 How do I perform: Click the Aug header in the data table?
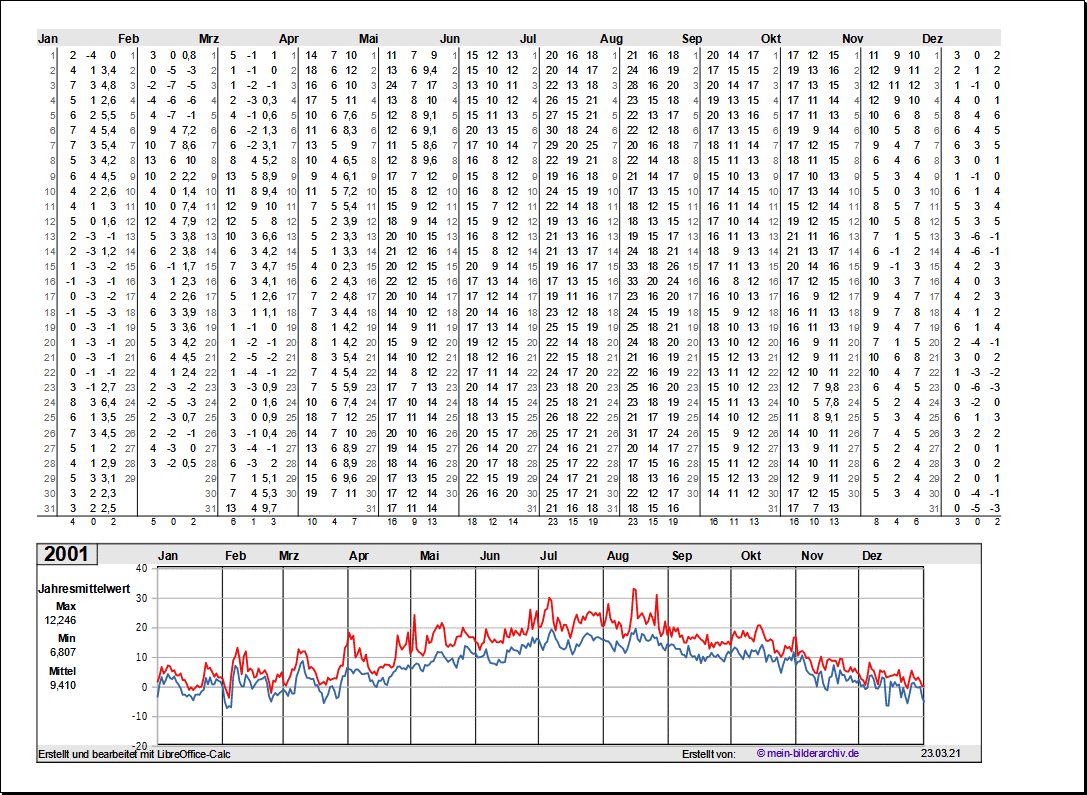point(611,38)
